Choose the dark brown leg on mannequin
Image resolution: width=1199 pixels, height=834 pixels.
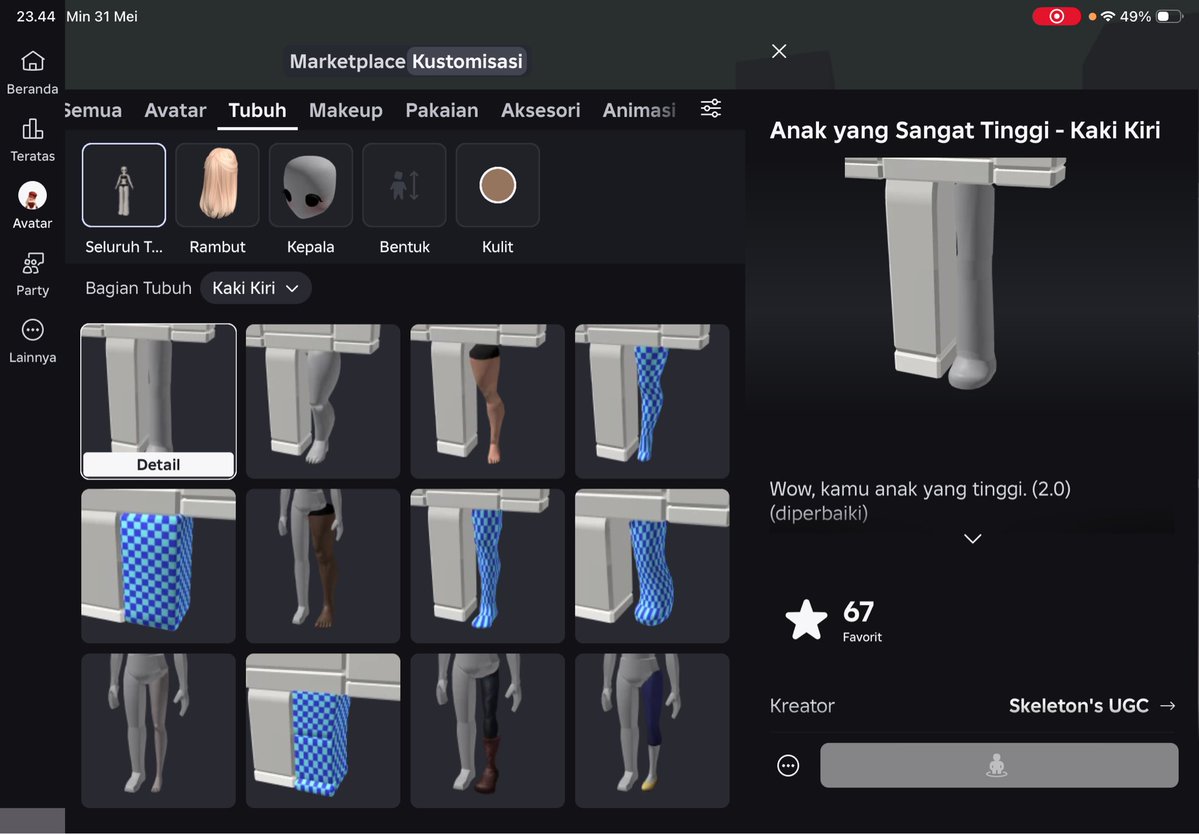[x=323, y=566]
